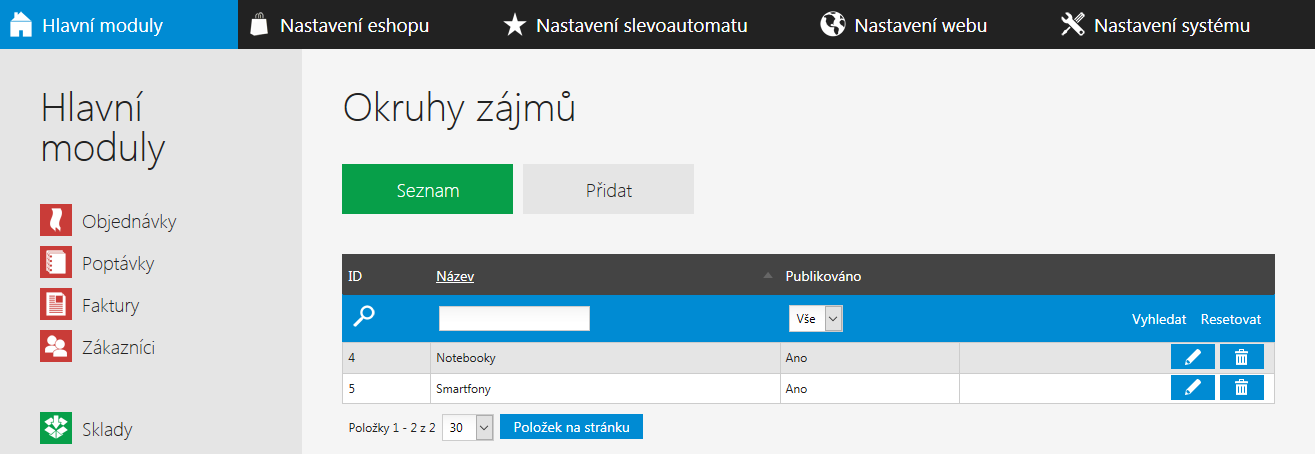The width and height of the screenshot is (1315, 454).
Task: Edit the Notebooky row with pencil icon
Action: click(1192, 357)
